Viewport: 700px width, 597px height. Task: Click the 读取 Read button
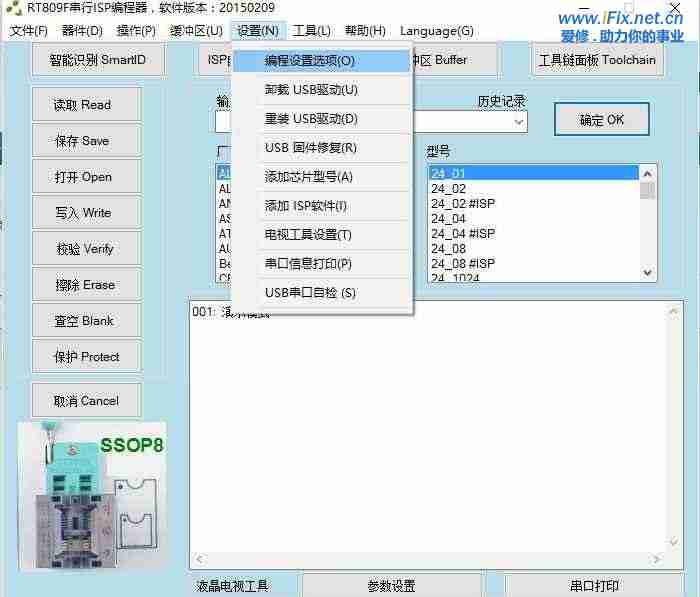coord(87,104)
